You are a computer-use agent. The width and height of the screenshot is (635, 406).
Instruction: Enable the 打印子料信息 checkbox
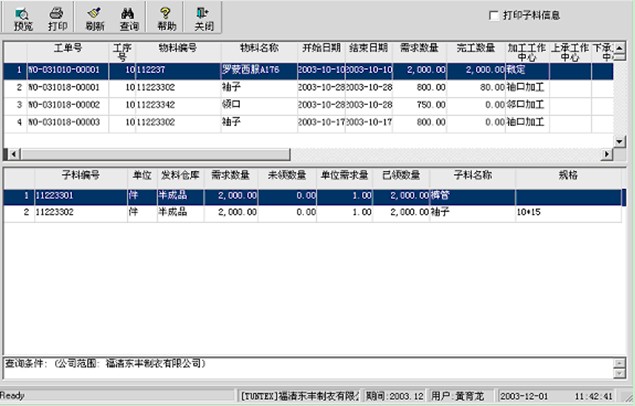click(493, 16)
